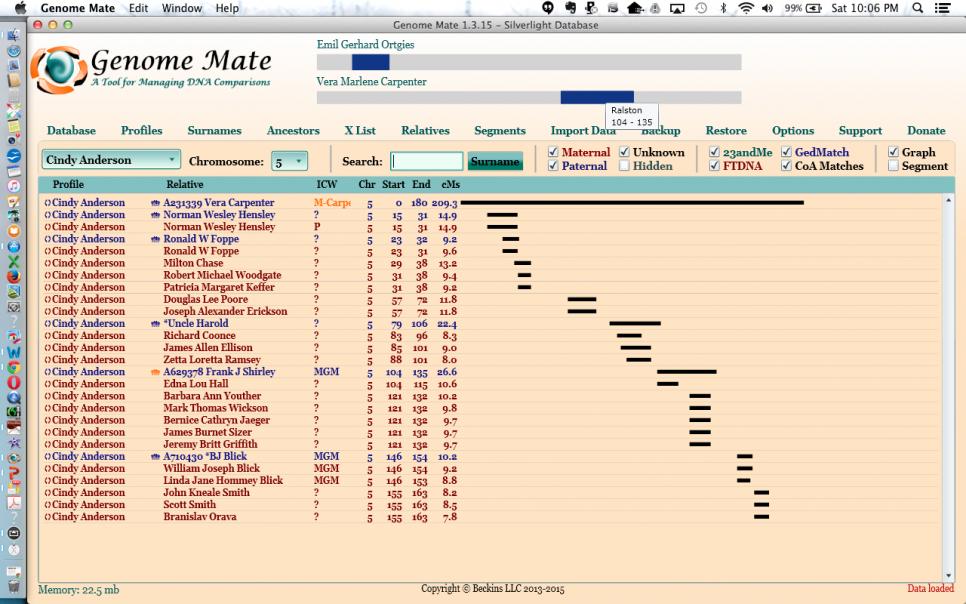Open Microsoft Excel from the dock

pyautogui.click(x=14, y=261)
